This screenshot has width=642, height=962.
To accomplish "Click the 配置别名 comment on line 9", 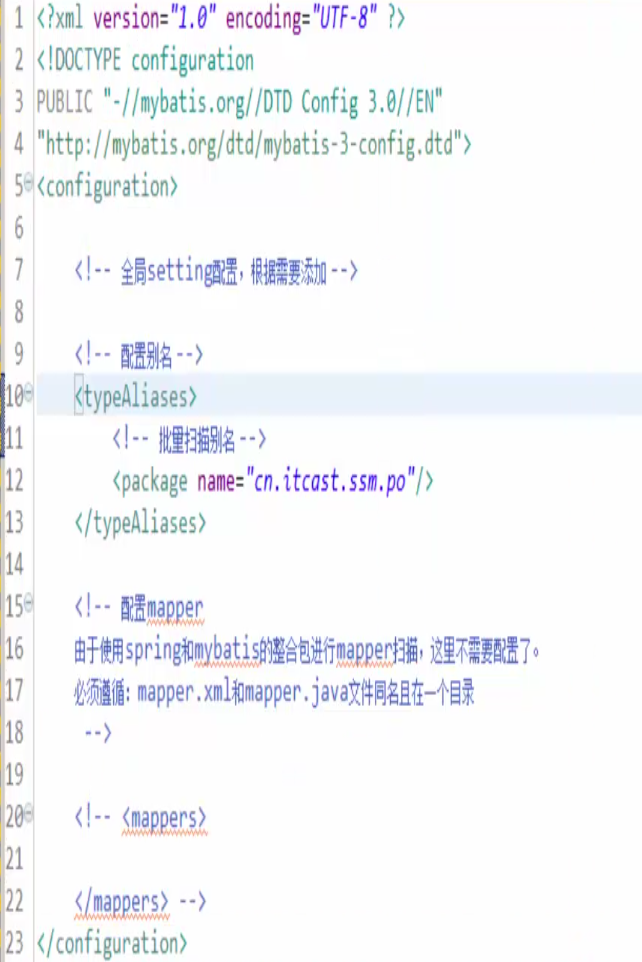I will pos(138,355).
